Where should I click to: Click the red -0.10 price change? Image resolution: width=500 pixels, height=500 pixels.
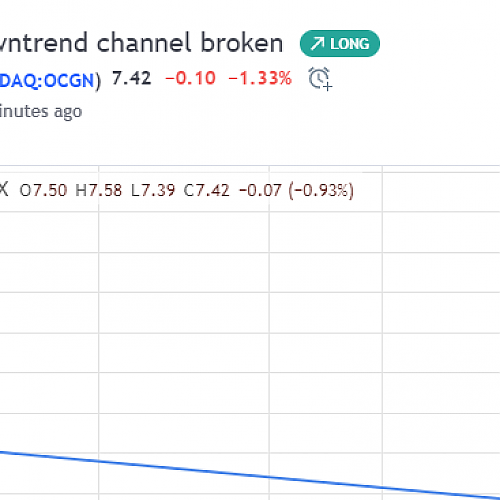190,79
